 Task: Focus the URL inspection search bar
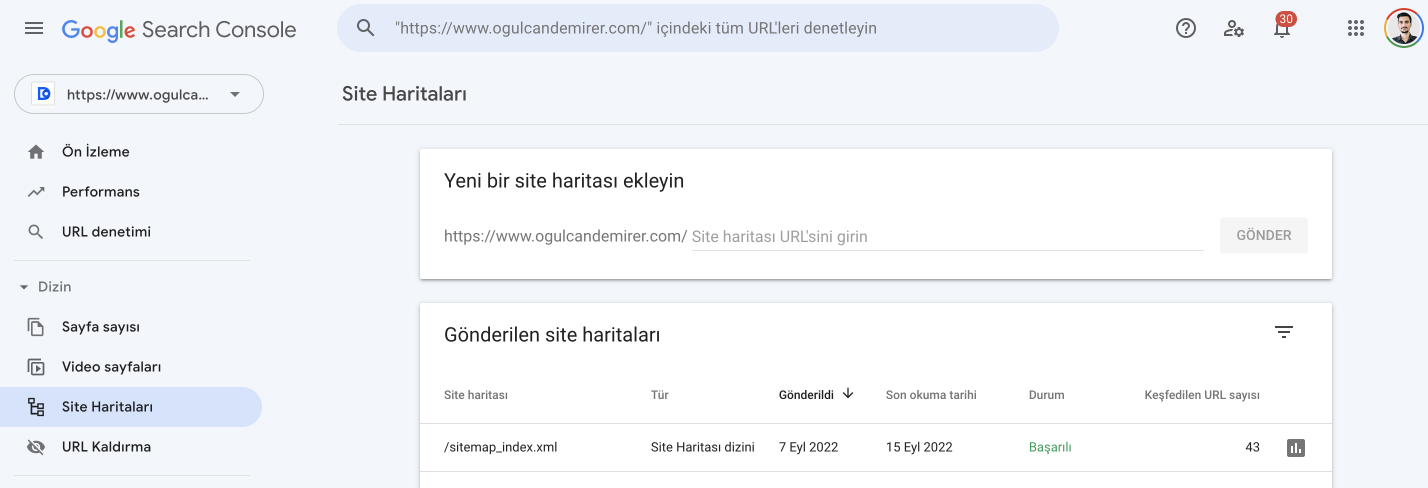pos(700,29)
